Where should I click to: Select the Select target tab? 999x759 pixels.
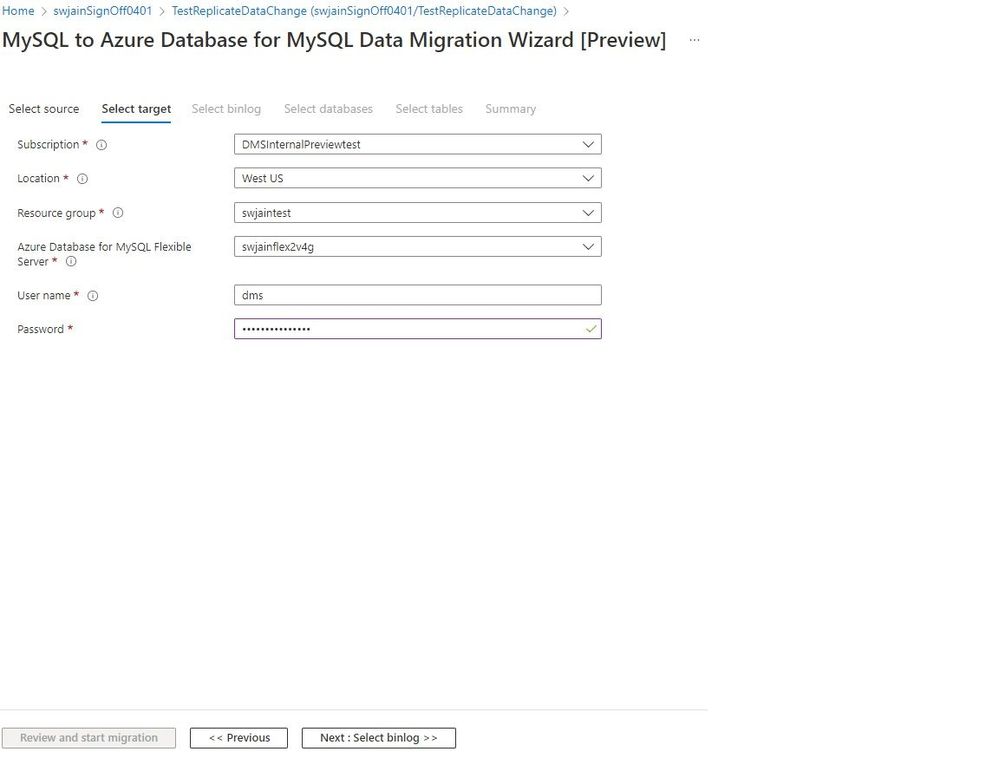pos(136,109)
